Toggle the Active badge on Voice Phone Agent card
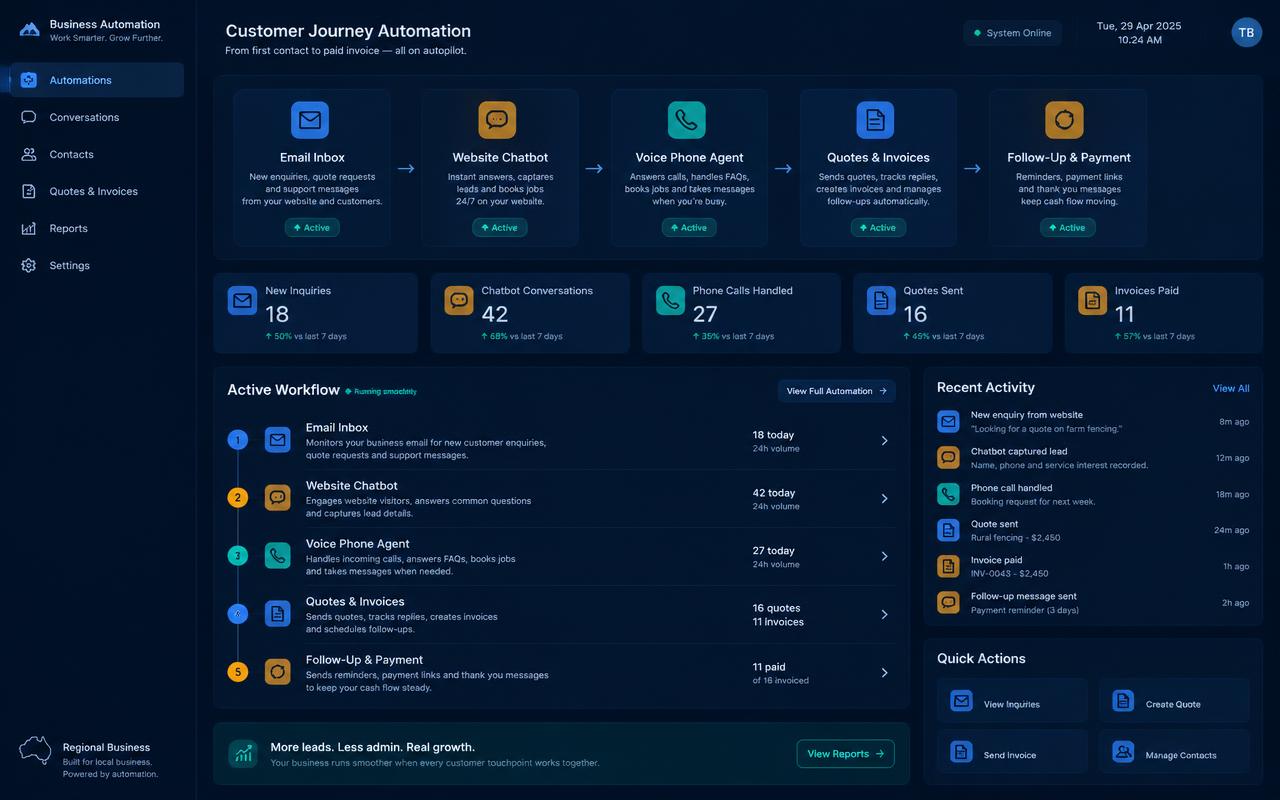The image size is (1280, 800). pos(689,228)
